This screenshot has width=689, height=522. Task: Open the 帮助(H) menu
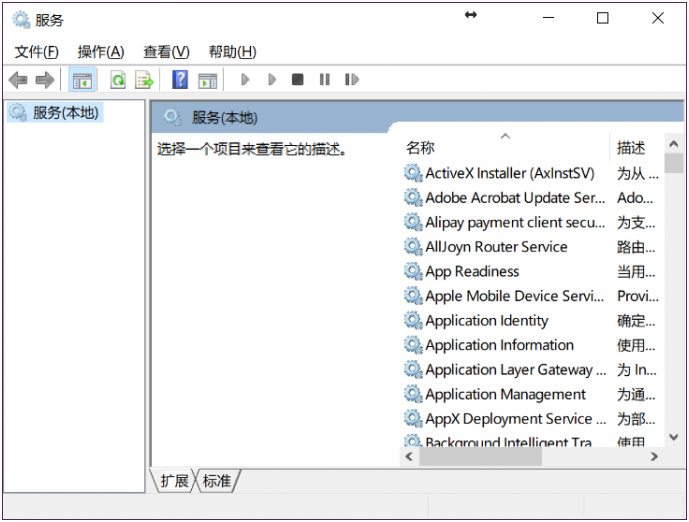coord(232,52)
